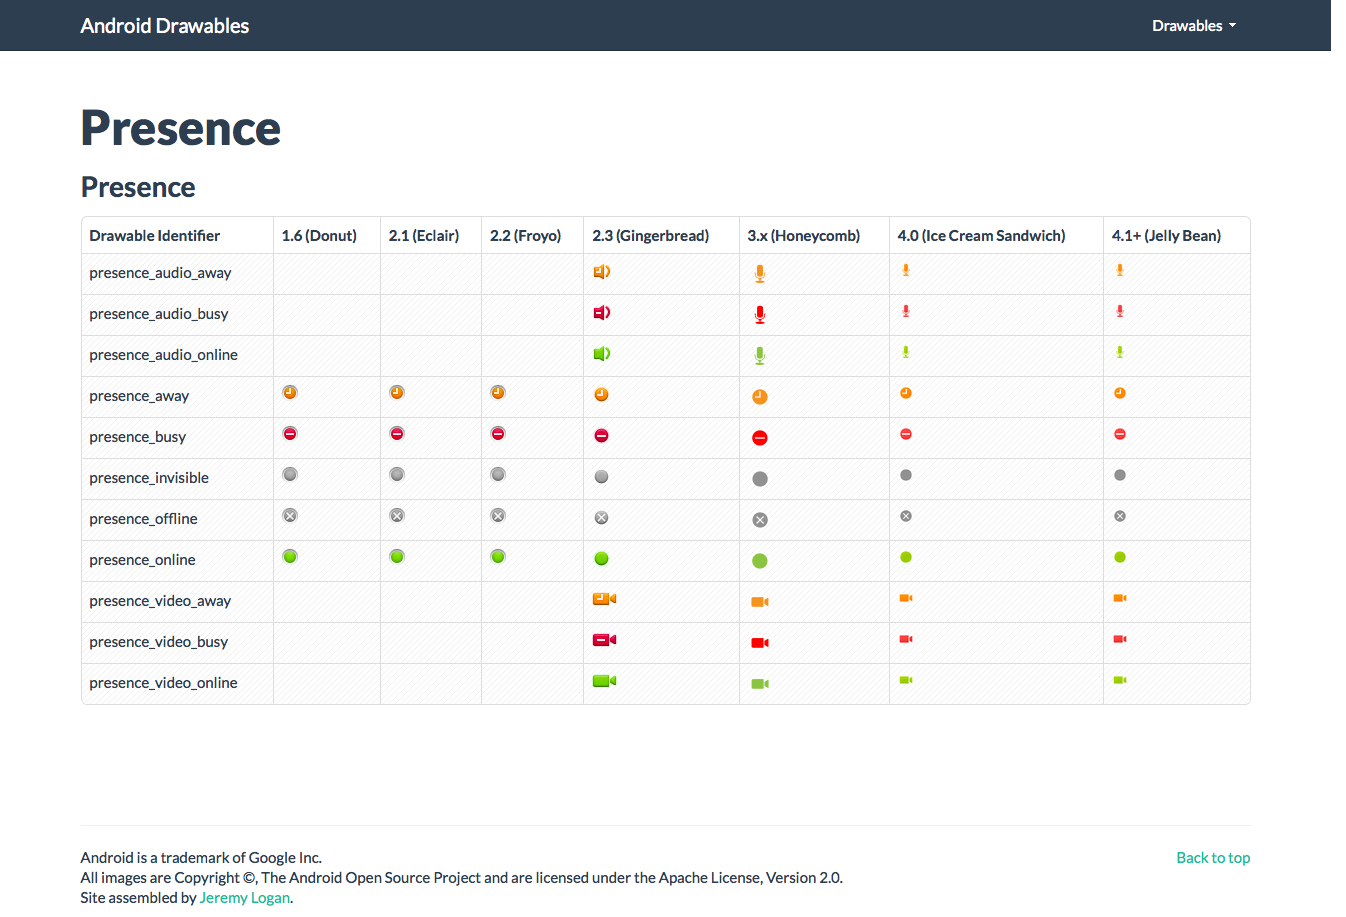Image resolution: width=1346 pixels, height=917 pixels.
Task: Click the Donut presence_away orange clock icon
Action: point(290,393)
